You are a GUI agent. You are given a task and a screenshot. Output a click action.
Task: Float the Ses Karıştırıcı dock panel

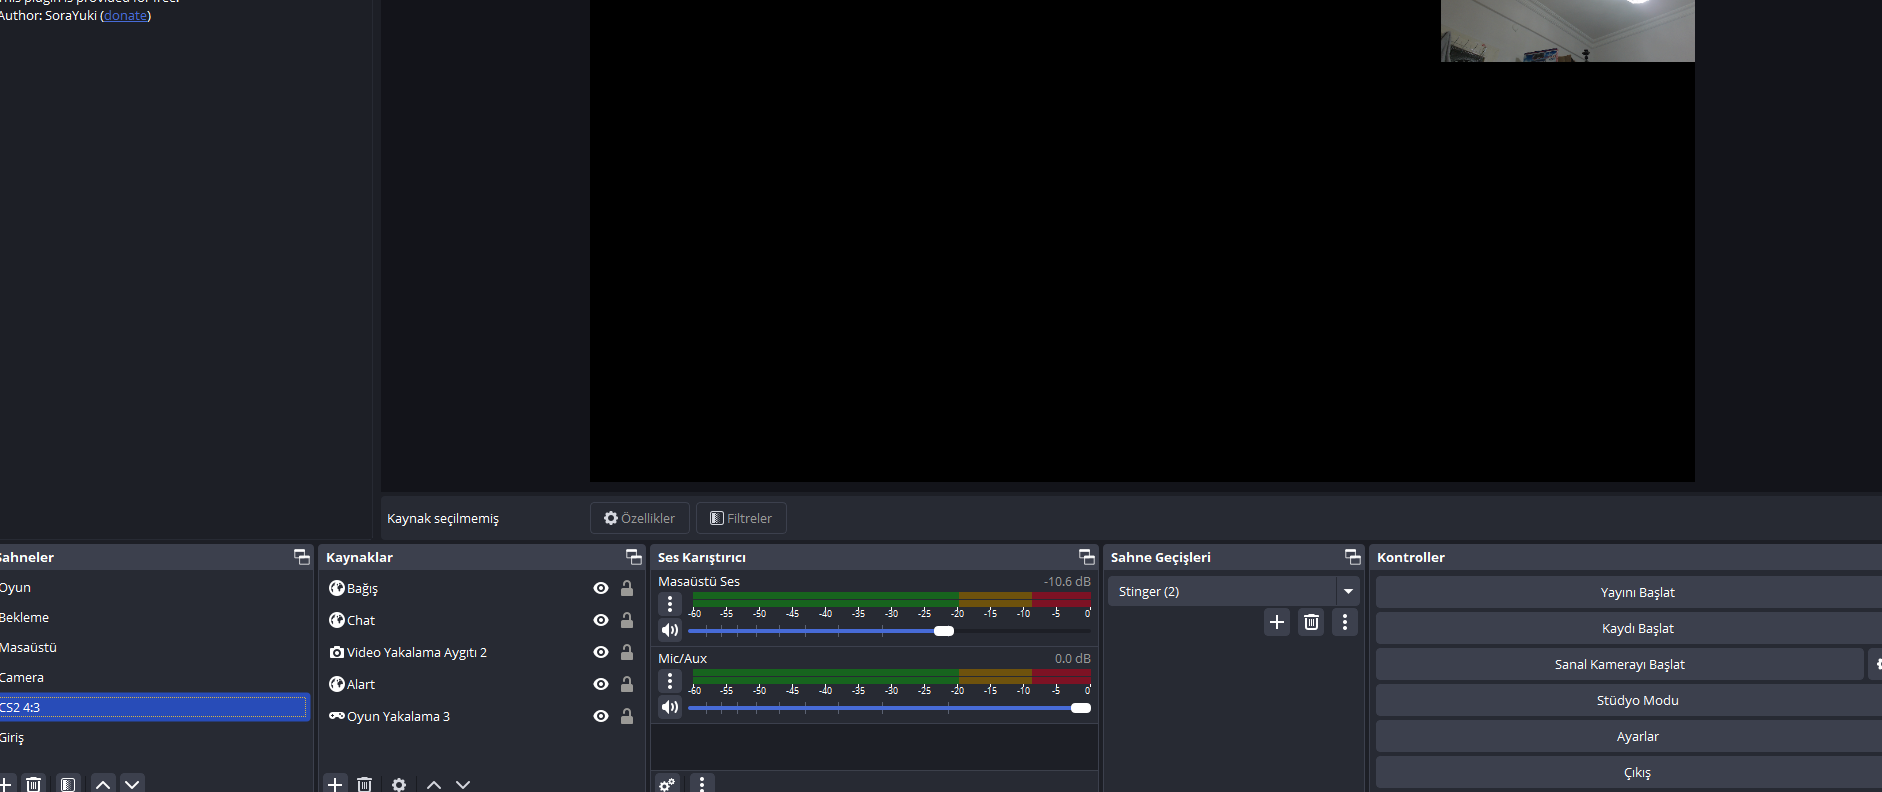click(x=1087, y=557)
